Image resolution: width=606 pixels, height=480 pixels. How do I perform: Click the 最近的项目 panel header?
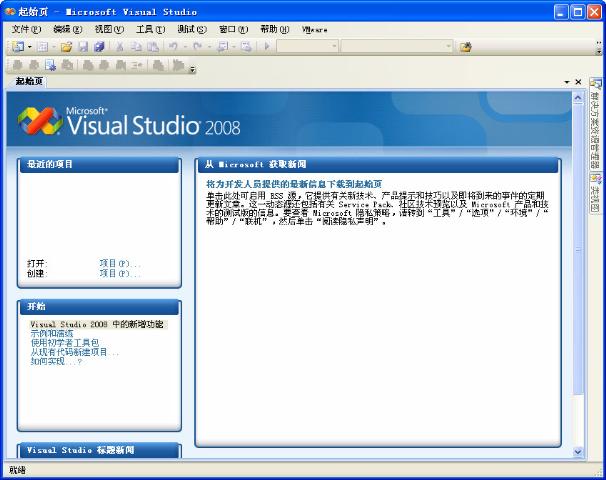99,165
